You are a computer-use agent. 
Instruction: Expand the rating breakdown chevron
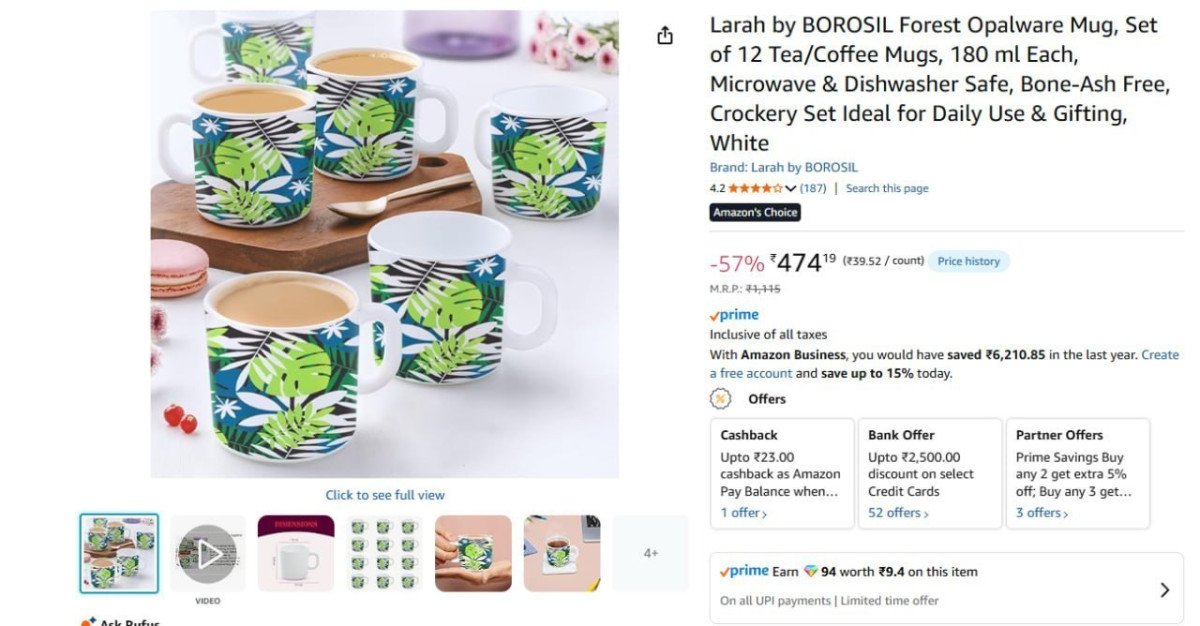(x=789, y=187)
